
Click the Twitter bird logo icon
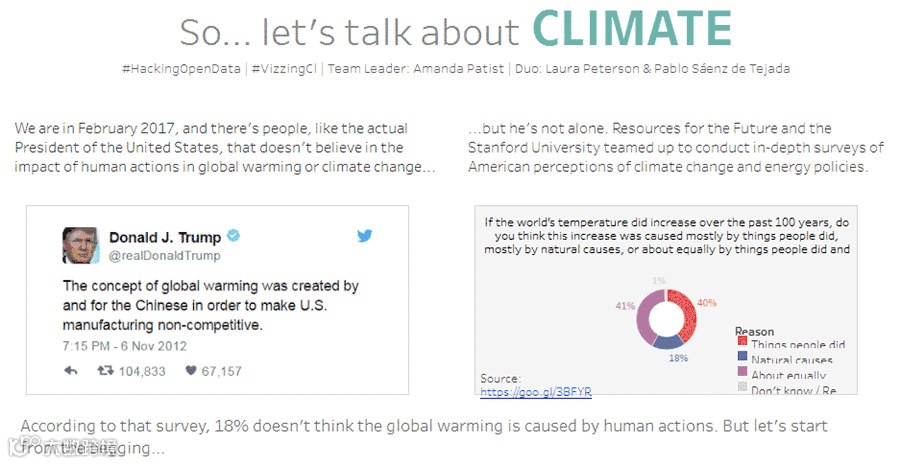pos(364,237)
